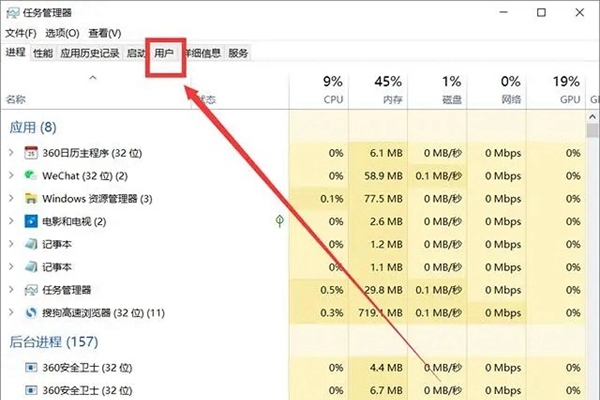The height and width of the screenshot is (400, 600).
Task: Expand the WeChat (32 位) process group
Action: [11, 175]
